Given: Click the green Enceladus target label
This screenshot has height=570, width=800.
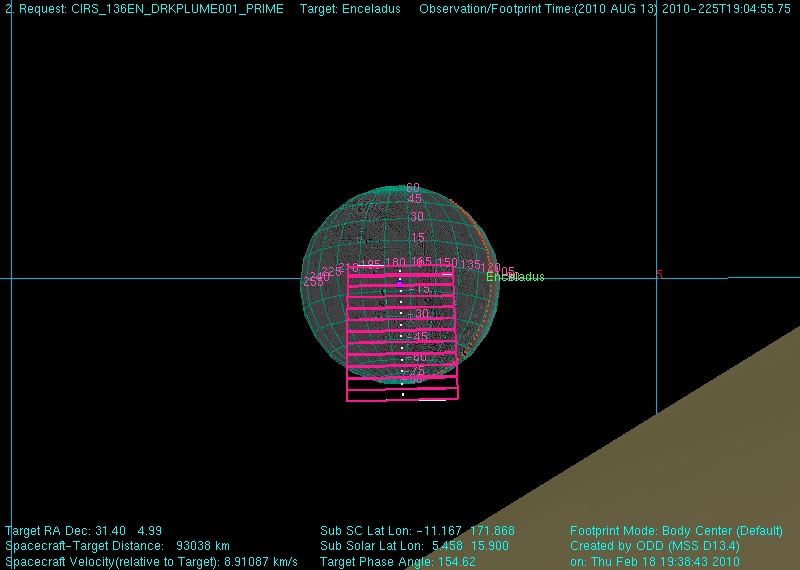Looking at the screenshot, I should tap(516, 277).
